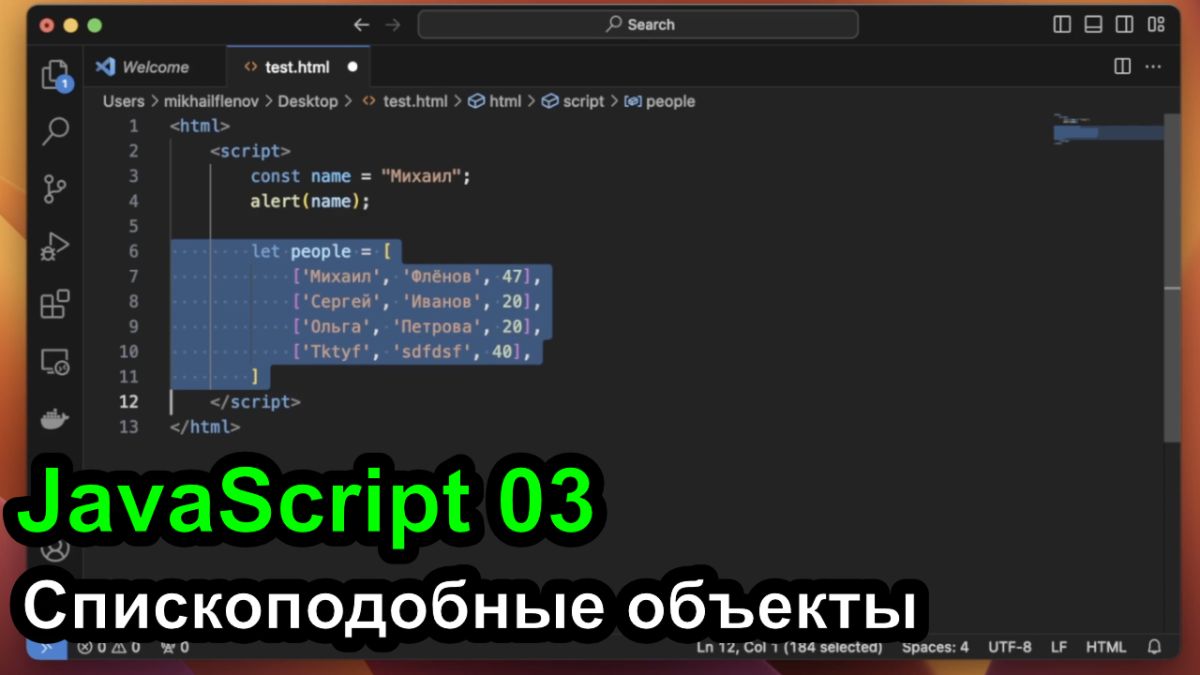This screenshot has width=1200, height=675.
Task: Open the Explorer view in the activity bar
Action: pyautogui.click(x=55, y=74)
